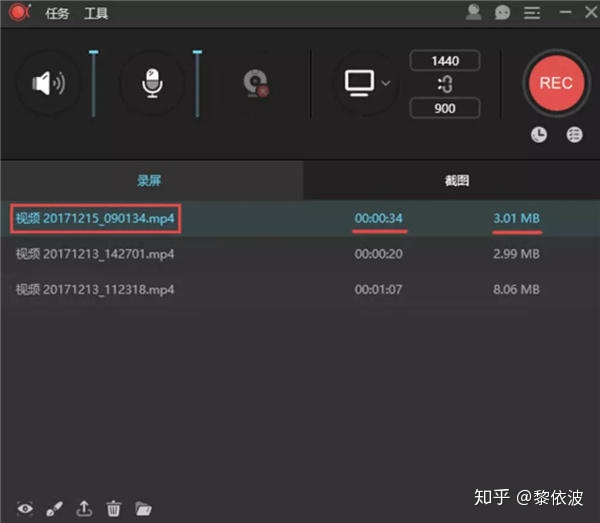Image resolution: width=600 pixels, height=523 pixels.
Task: Open the 工具 menu
Action: click(96, 14)
